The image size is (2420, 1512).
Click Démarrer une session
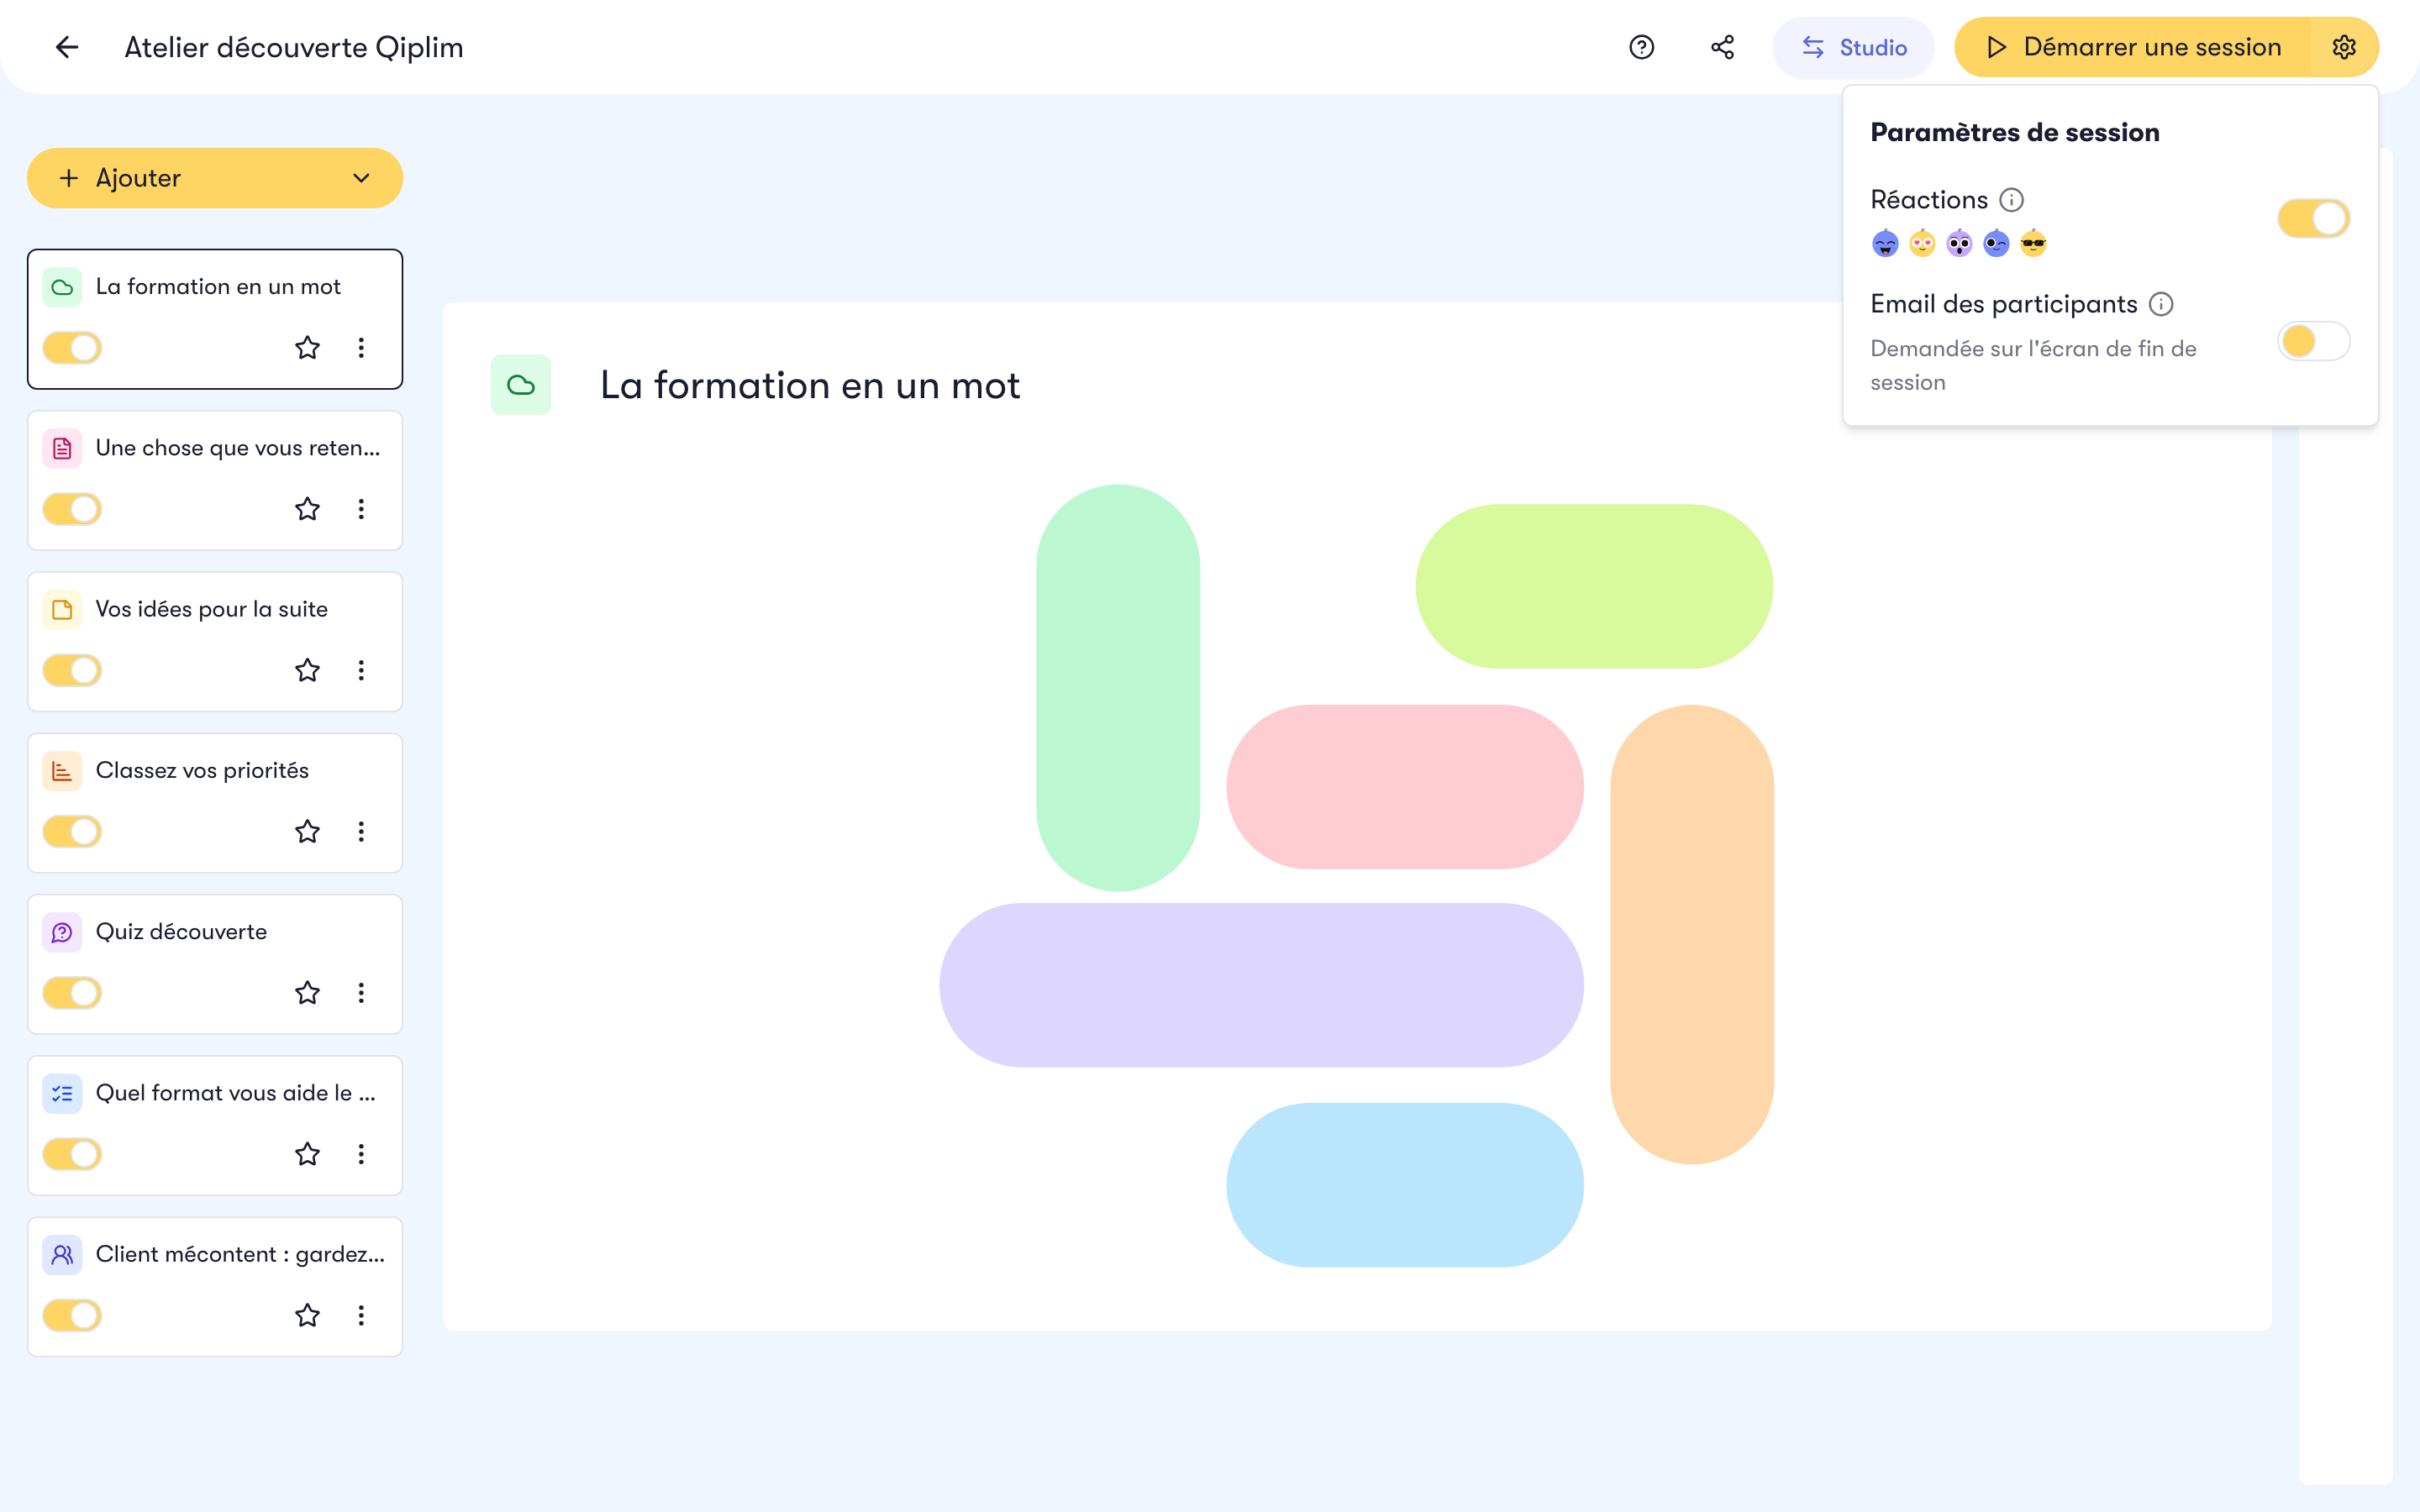[2133, 47]
